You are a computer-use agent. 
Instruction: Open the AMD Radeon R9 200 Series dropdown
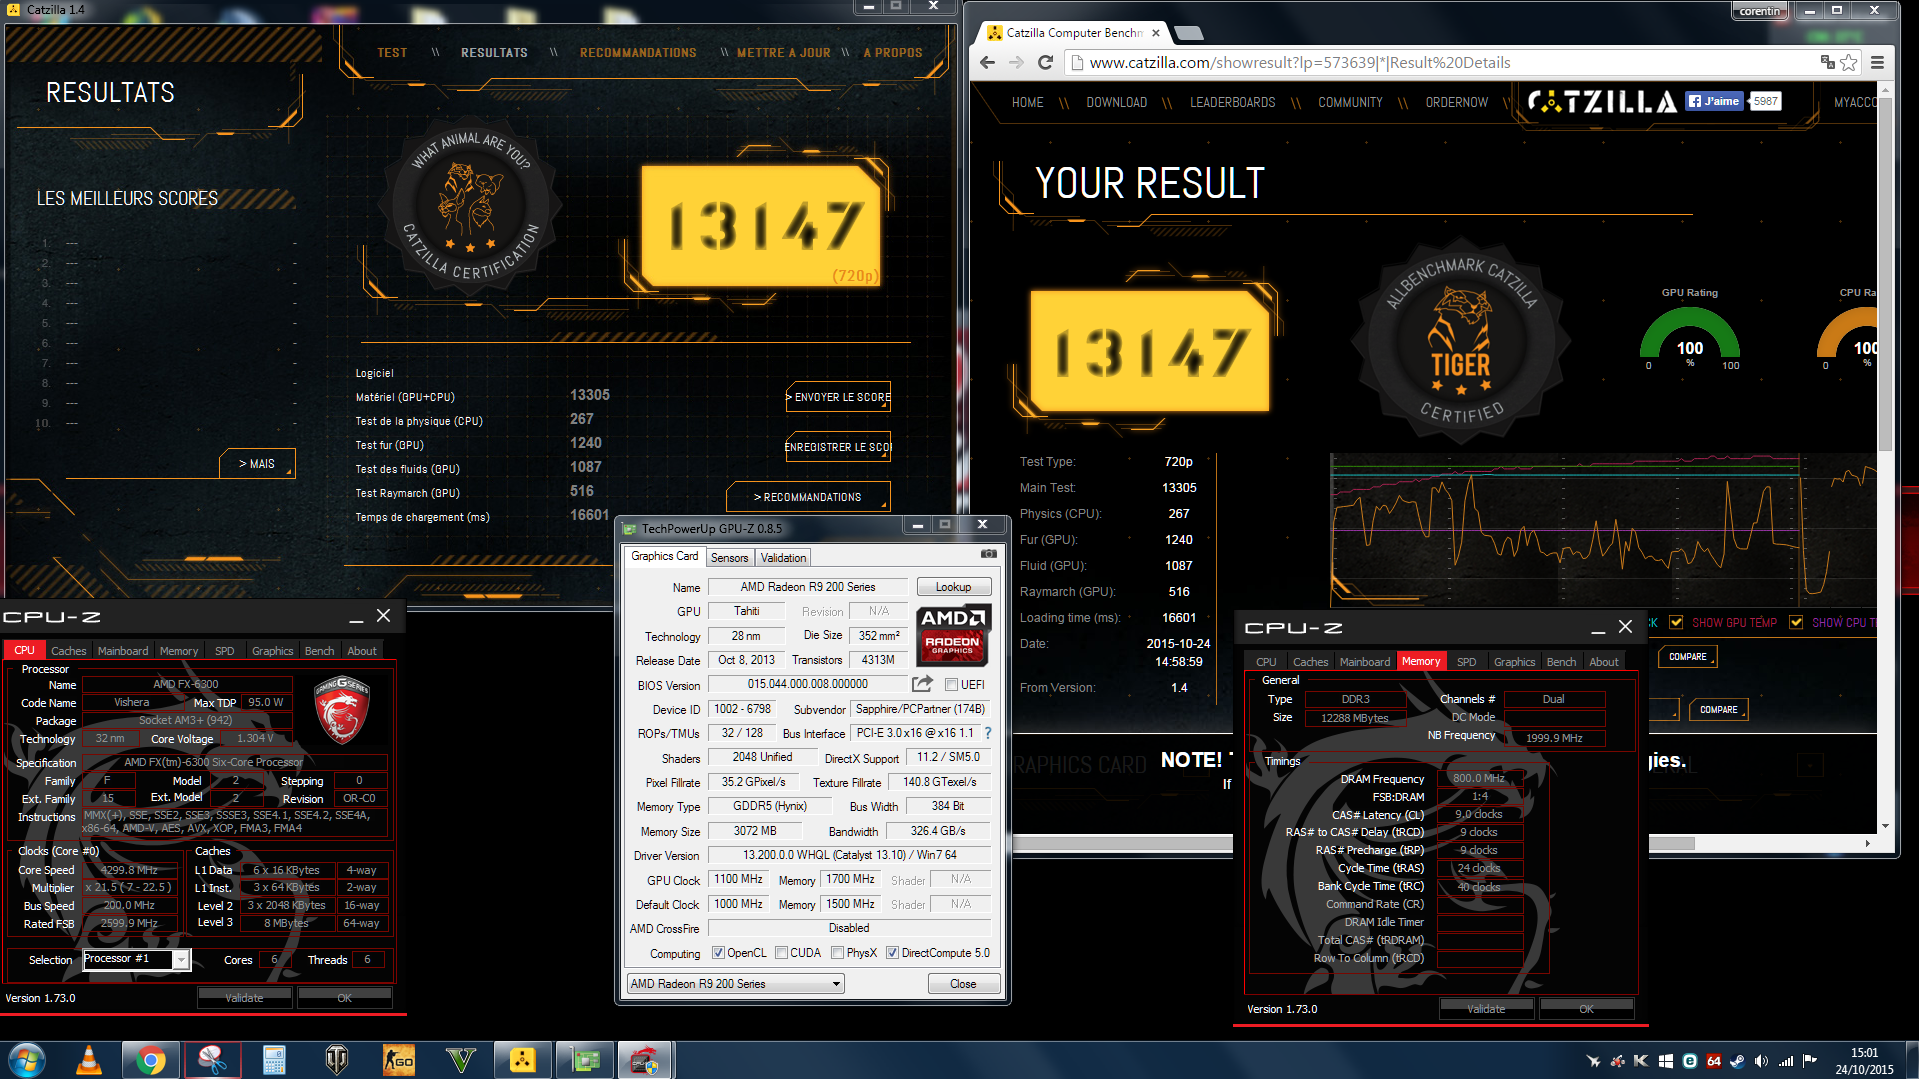[x=735, y=984]
